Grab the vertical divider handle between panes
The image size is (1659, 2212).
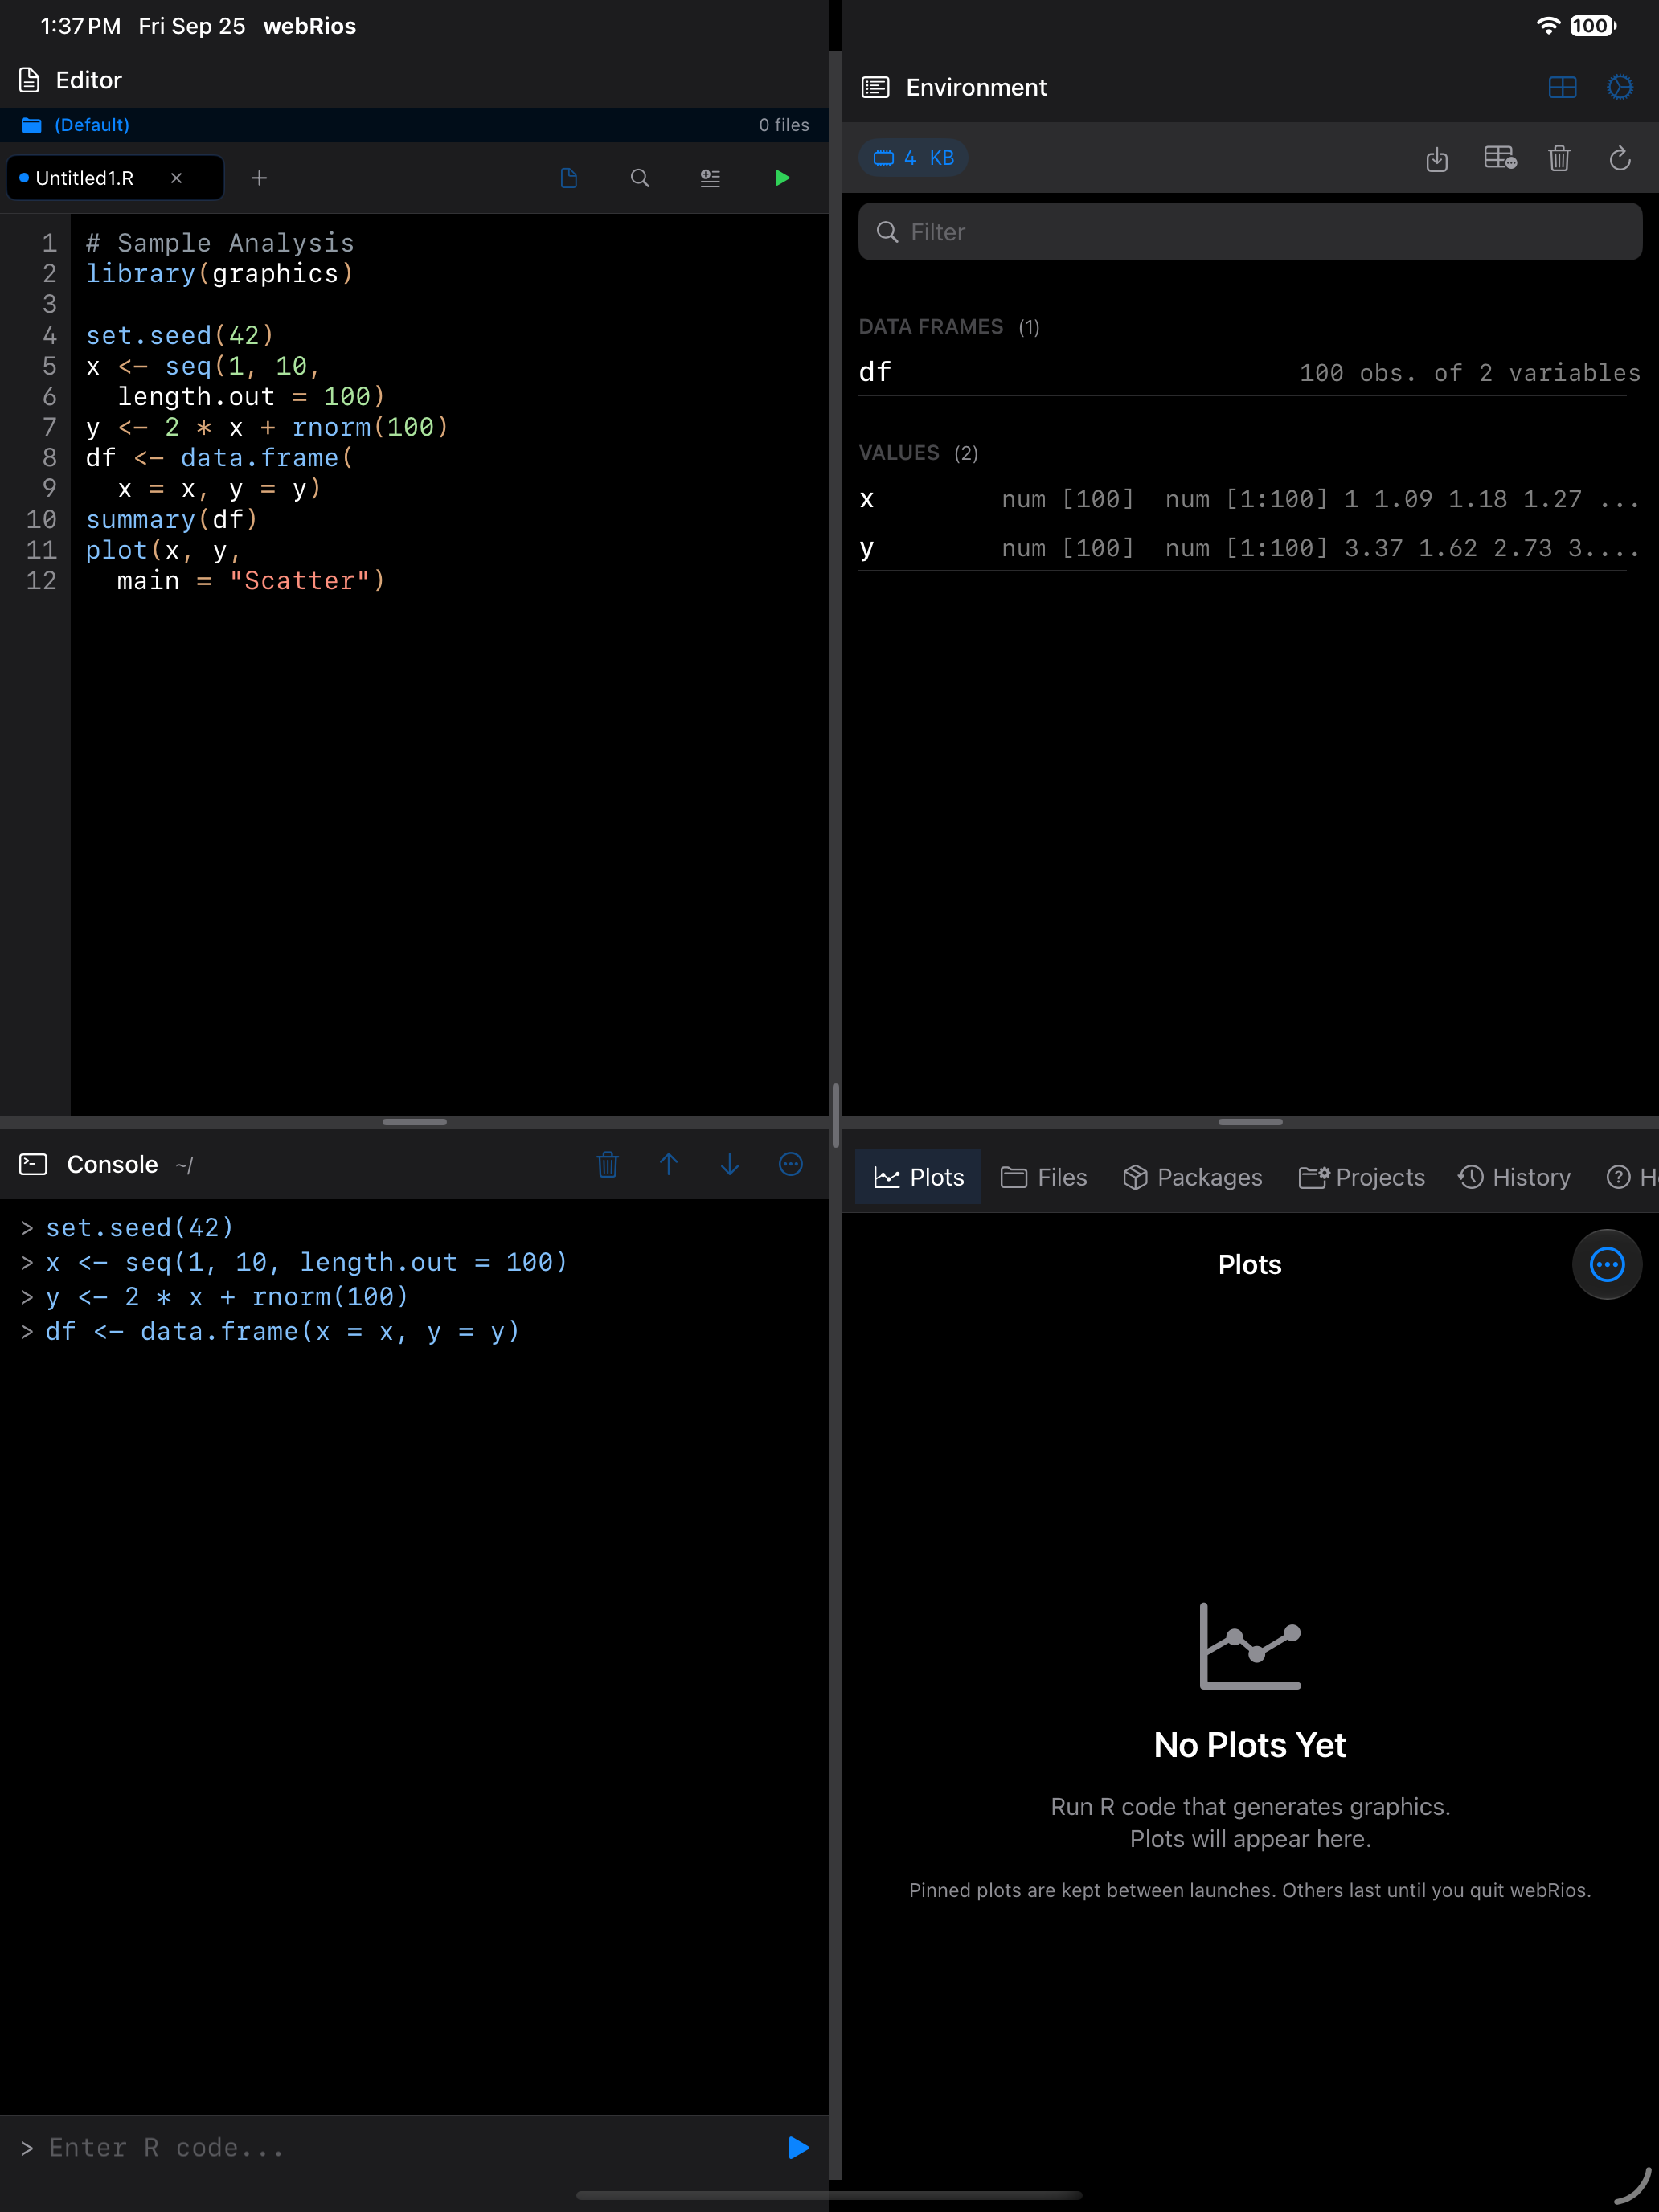point(835,1115)
